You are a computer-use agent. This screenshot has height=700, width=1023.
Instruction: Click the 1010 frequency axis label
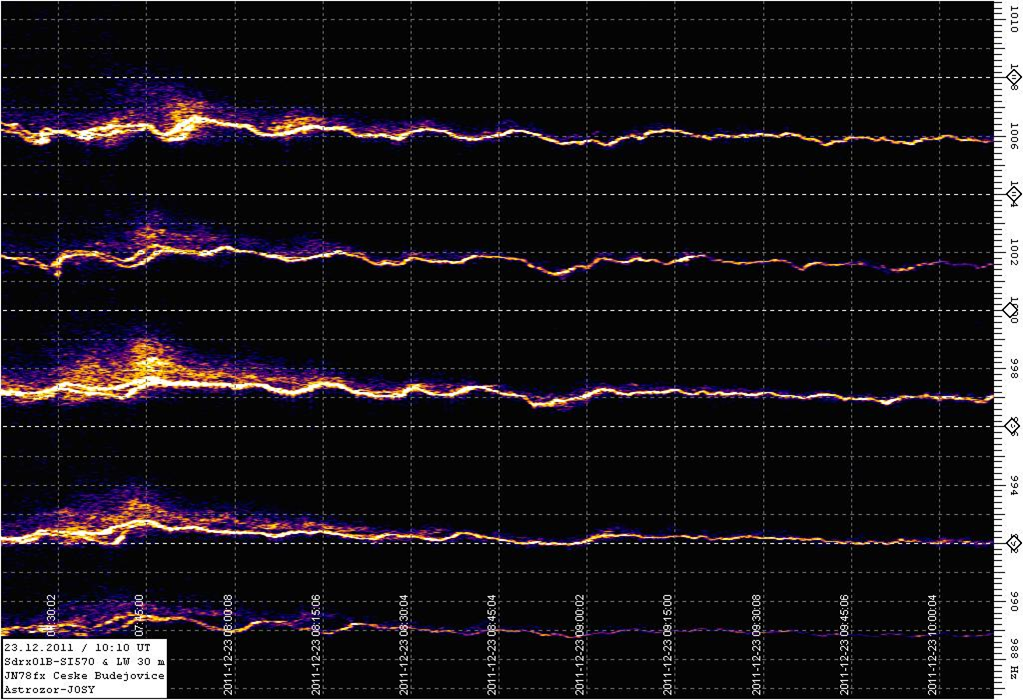point(1013,19)
